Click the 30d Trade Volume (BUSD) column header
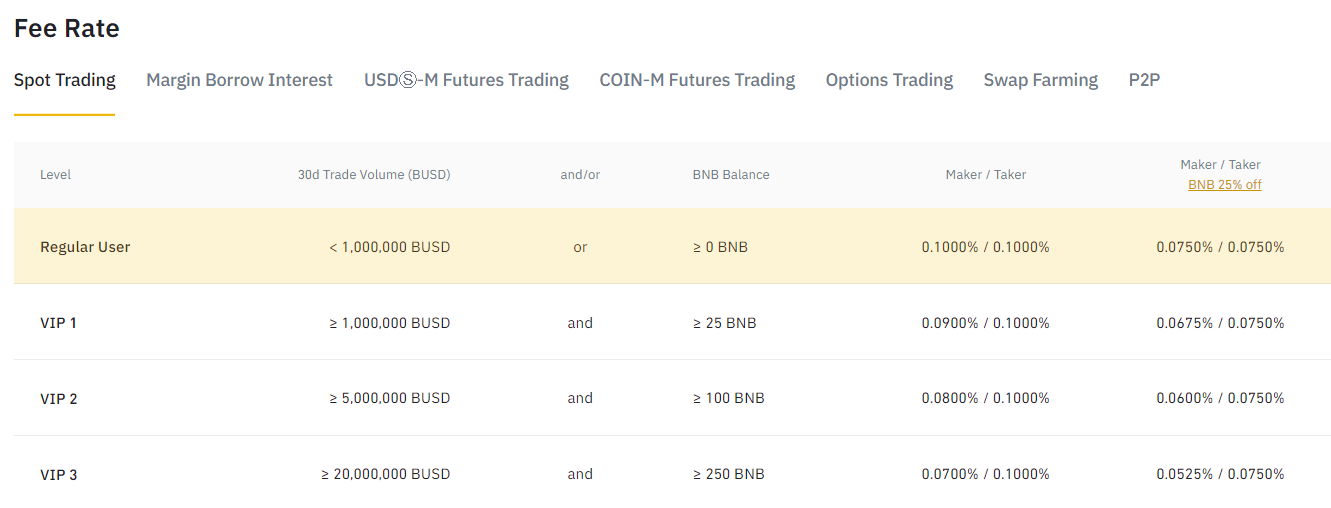 [x=374, y=175]
